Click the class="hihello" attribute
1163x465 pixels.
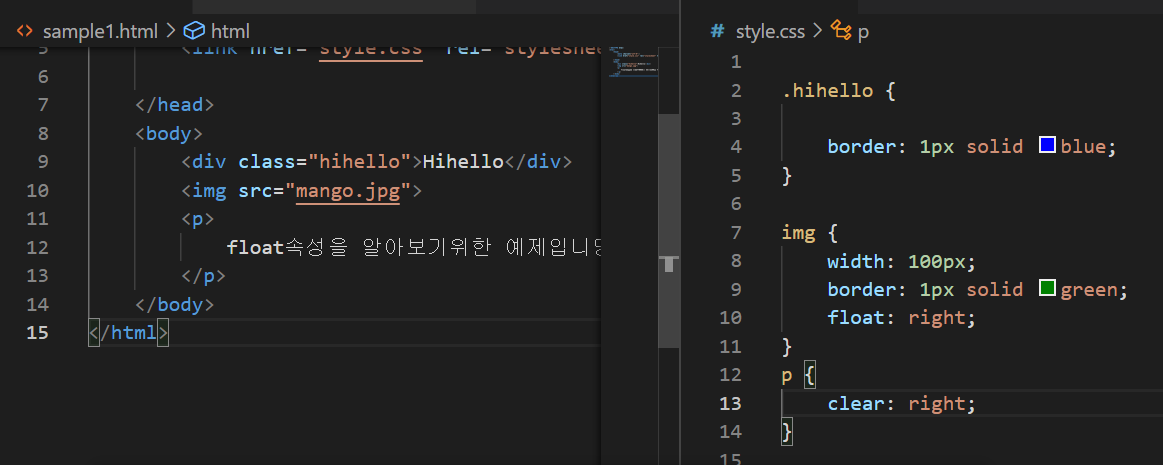point(325,162)
